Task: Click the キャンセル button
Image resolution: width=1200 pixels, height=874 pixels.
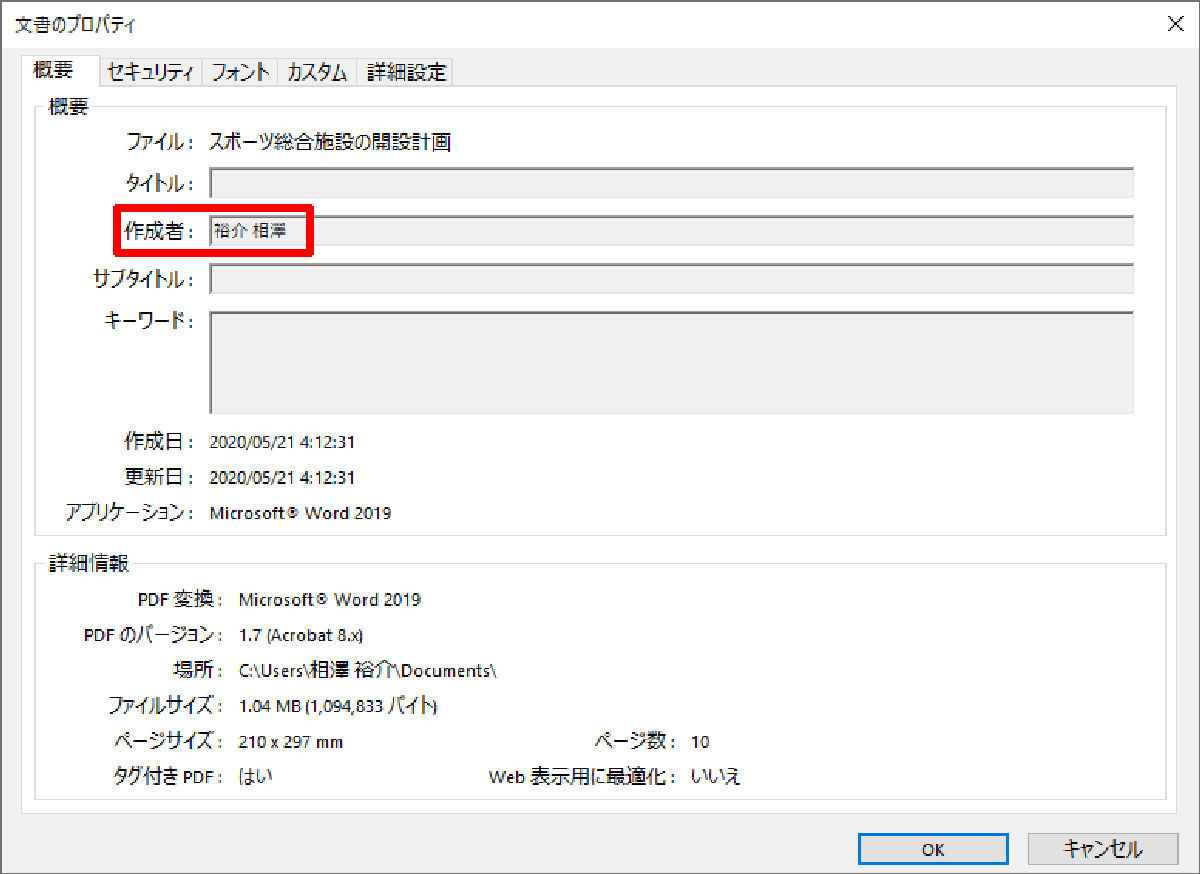Action: point(1102,849)
